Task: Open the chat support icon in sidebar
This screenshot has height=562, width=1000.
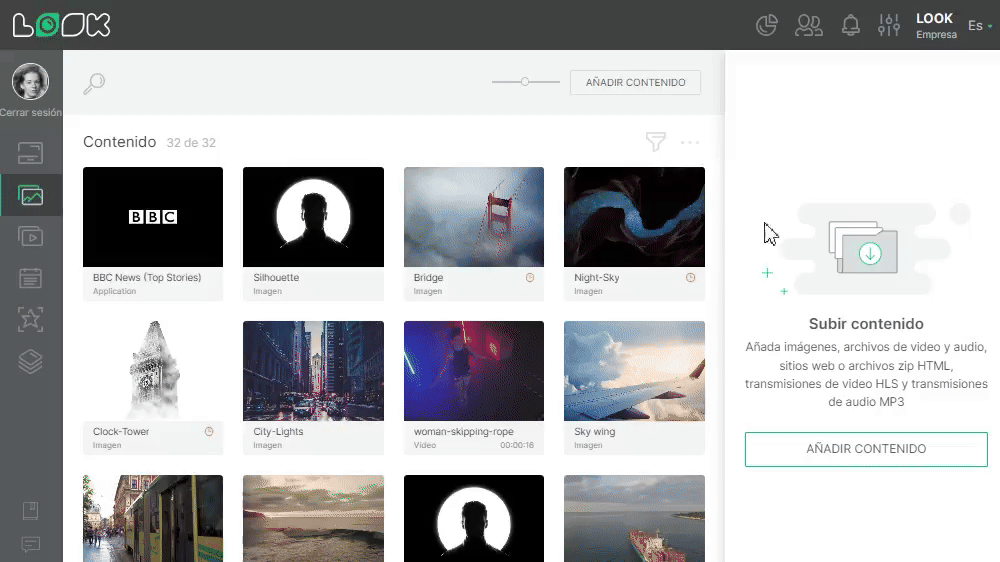Action: pyautogui.click(x=31, y=544)
